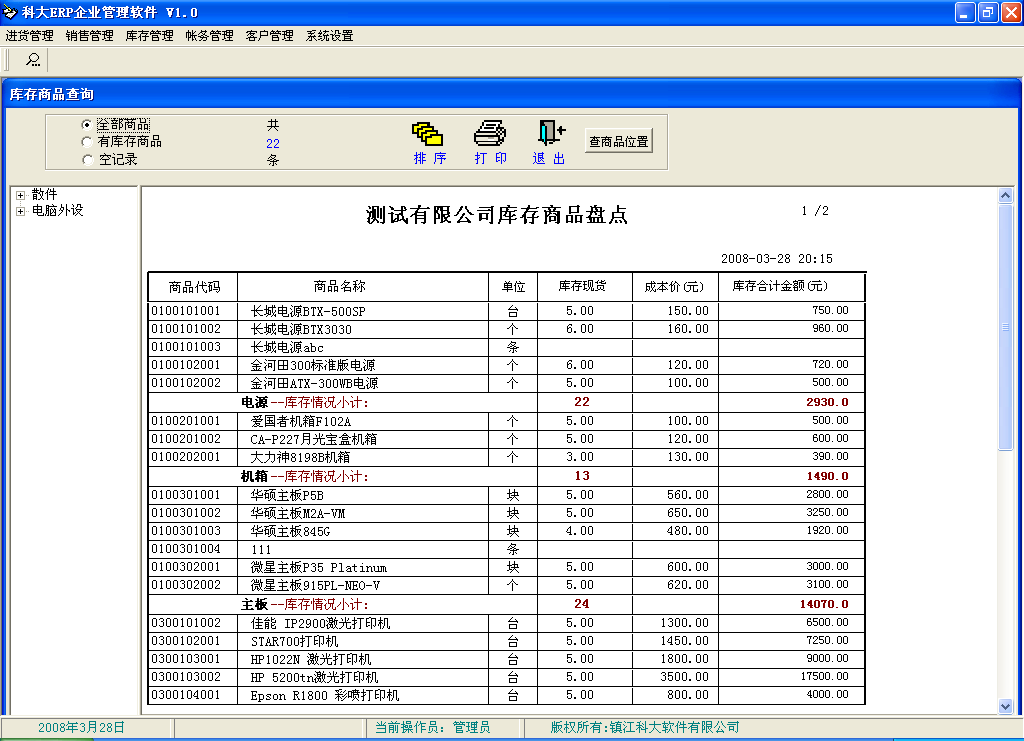
Task: Expand the 软件 tree node
Action: point(20,195)
